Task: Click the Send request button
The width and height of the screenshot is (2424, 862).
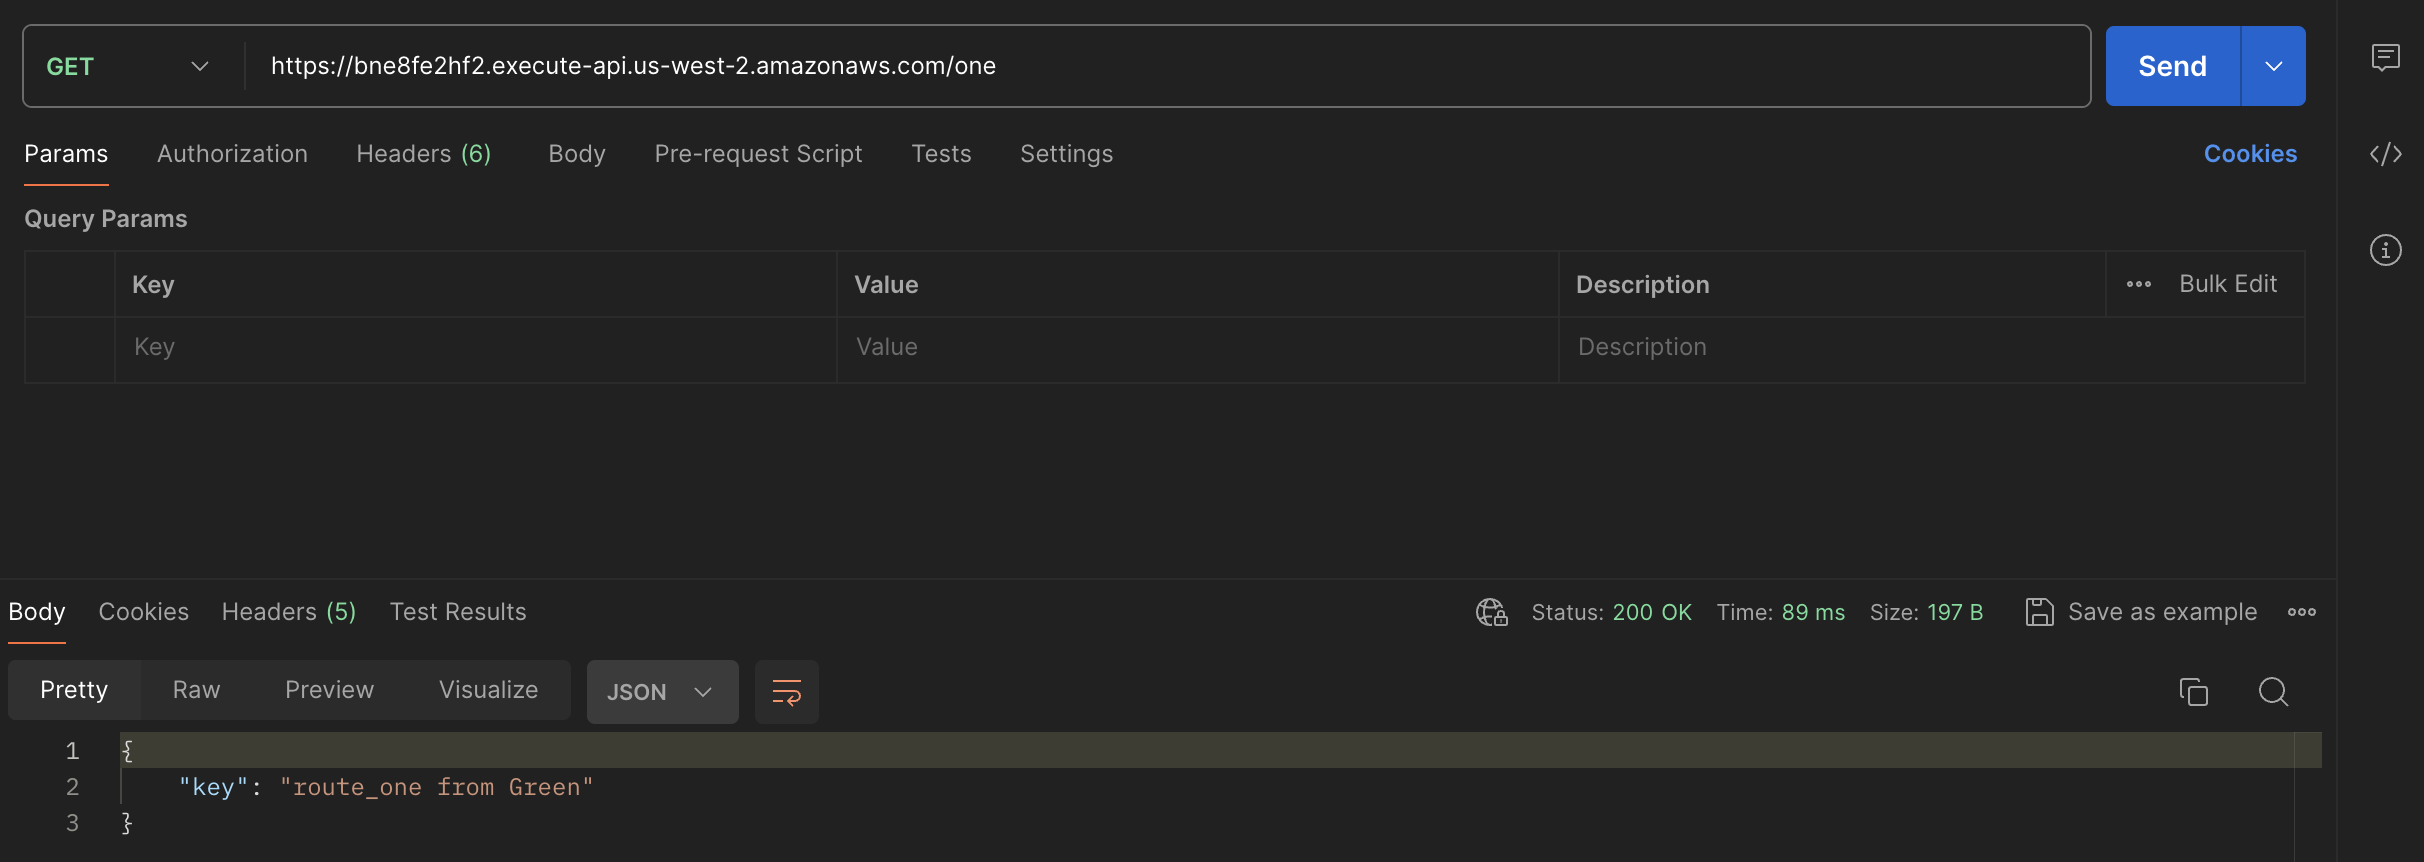Action: [2172, 67]
